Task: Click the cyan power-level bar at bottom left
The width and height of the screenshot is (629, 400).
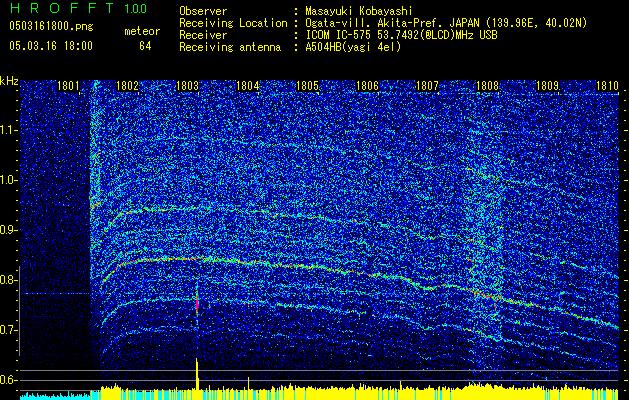Action: [x=55, y=395]
